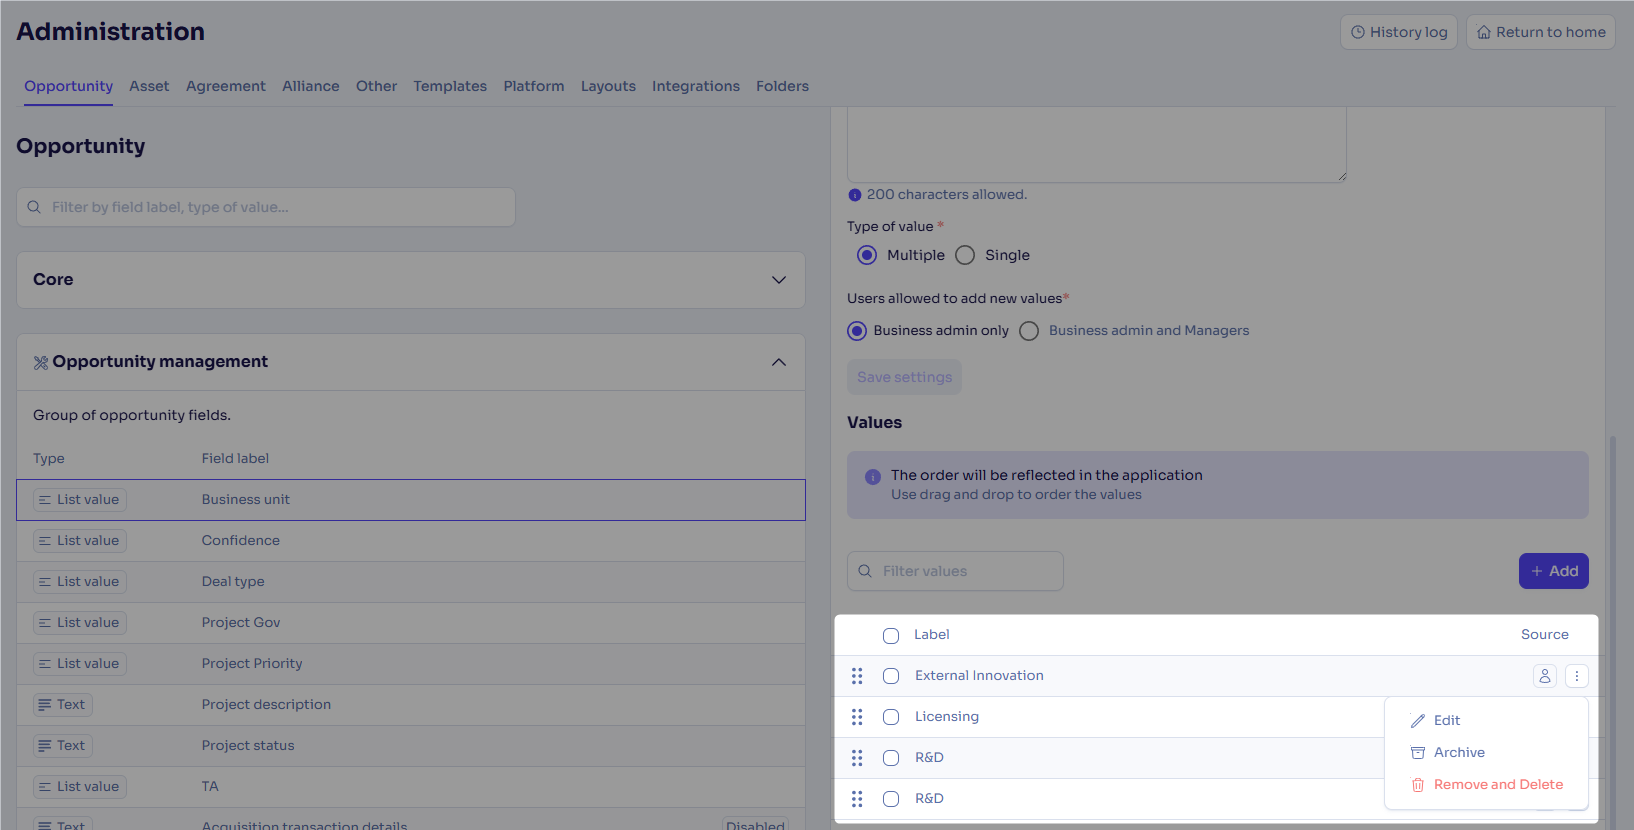The height and width of the screenshot is (830, 1634).
Task: Click the drag handle beside Licensing
Action: [857, 717]
